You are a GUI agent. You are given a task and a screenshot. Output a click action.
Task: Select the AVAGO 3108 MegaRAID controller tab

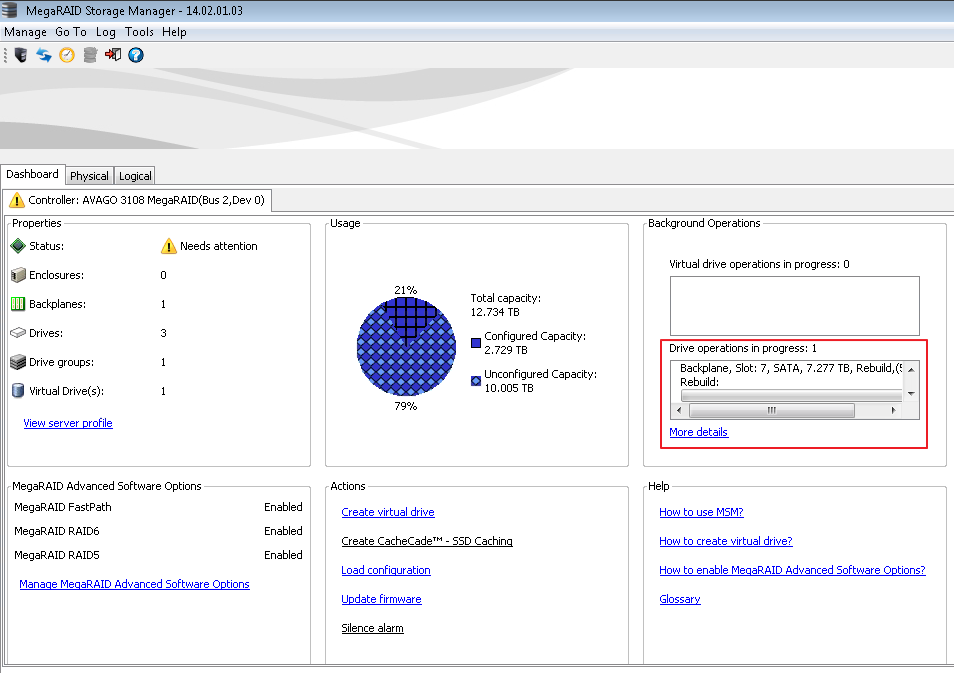pos(136,200)
